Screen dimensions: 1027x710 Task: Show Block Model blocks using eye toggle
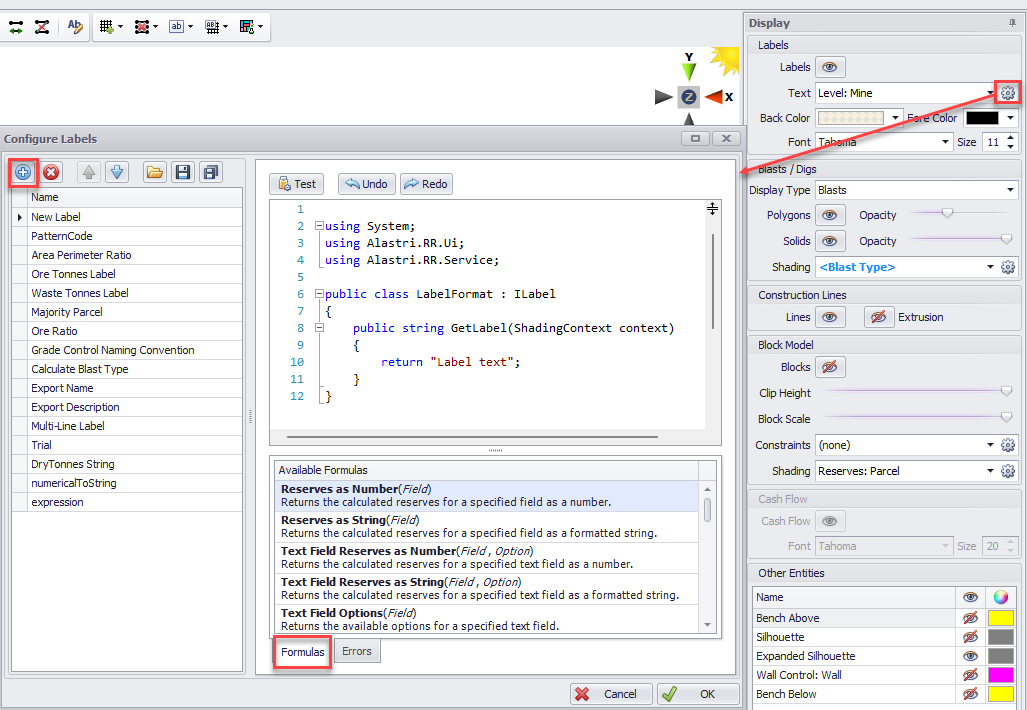point(830,367)
